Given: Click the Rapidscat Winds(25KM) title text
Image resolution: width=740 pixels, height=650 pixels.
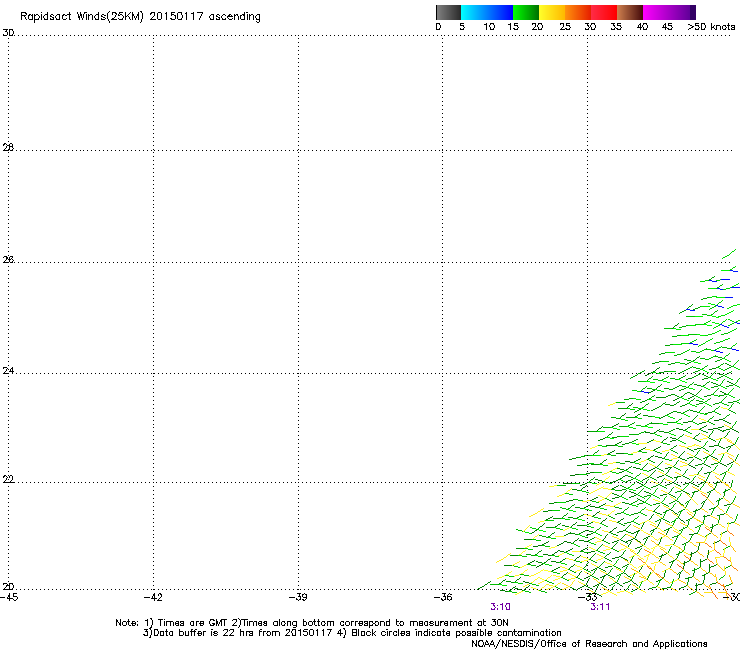Looking at the screenshot, I should 140,17.
